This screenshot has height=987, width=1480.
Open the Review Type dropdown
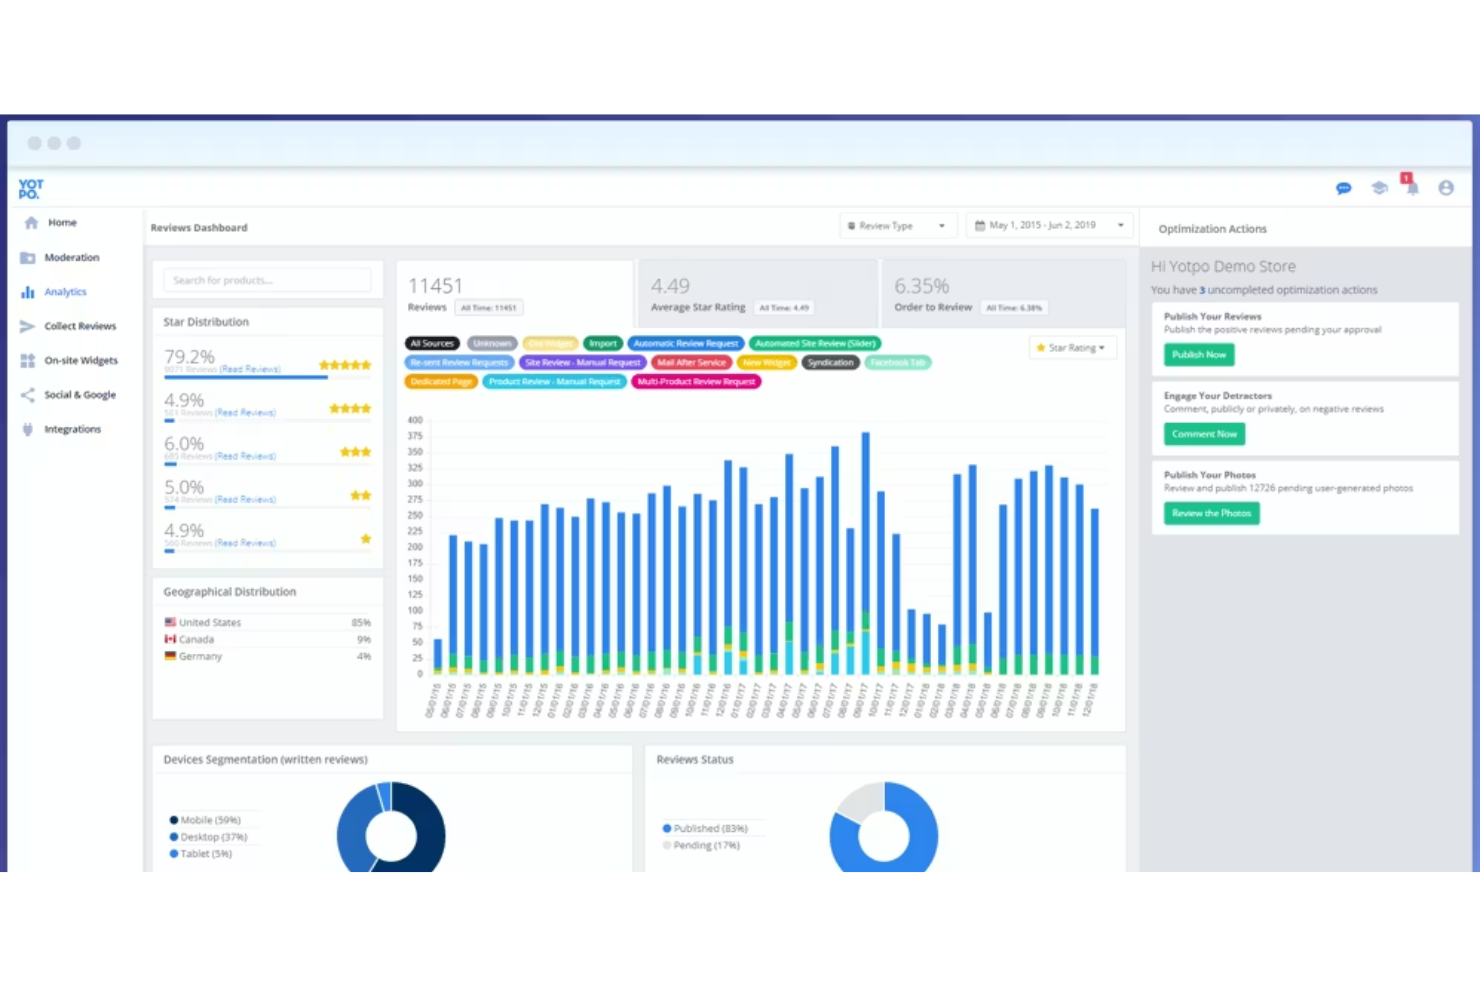tap(896, 225)
